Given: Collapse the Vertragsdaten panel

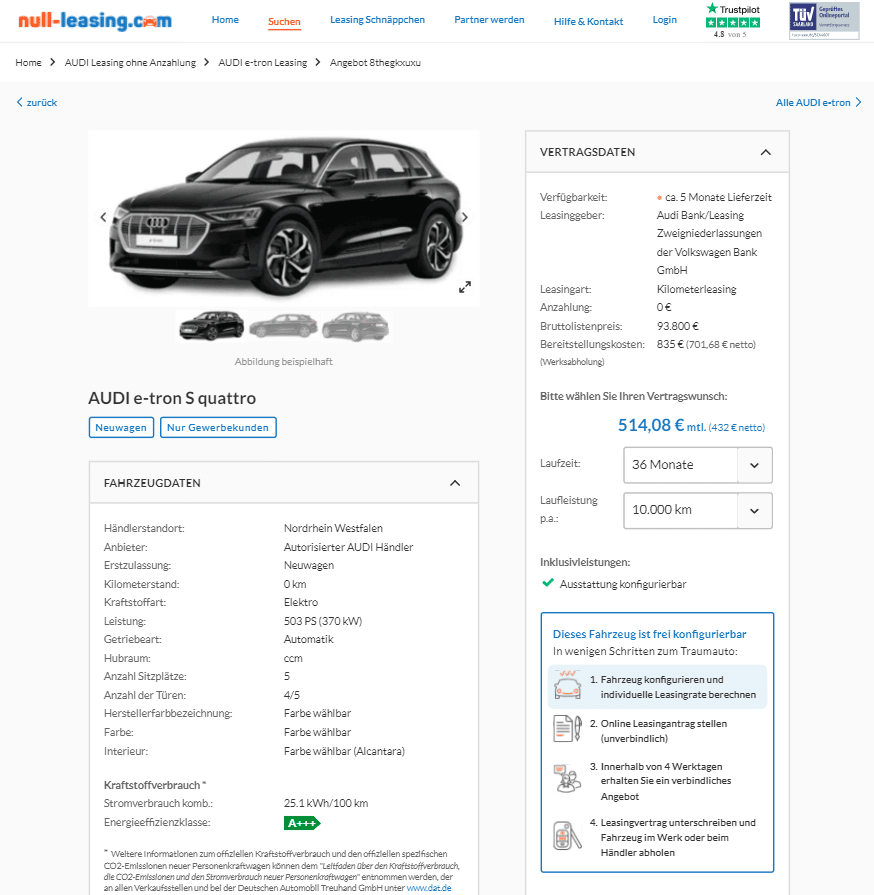Looking at the screenshot, I should pyautogui.click(x=766, y=152).
